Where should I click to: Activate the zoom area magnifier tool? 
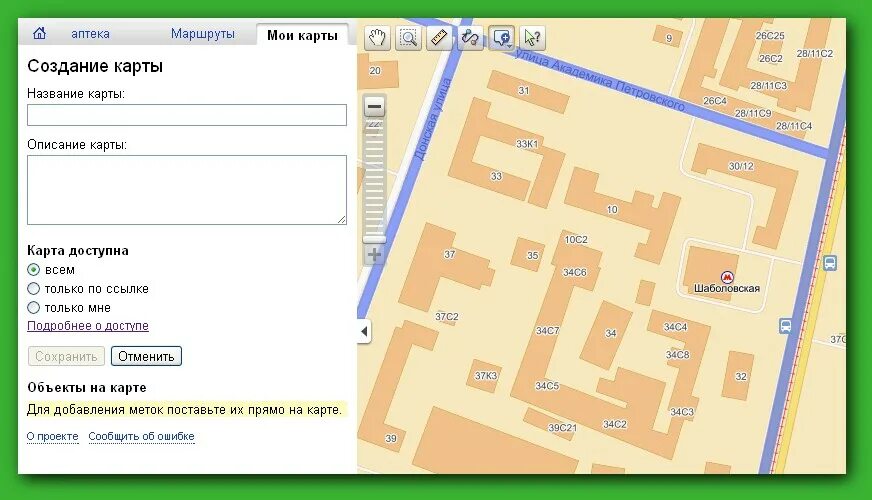408,37
